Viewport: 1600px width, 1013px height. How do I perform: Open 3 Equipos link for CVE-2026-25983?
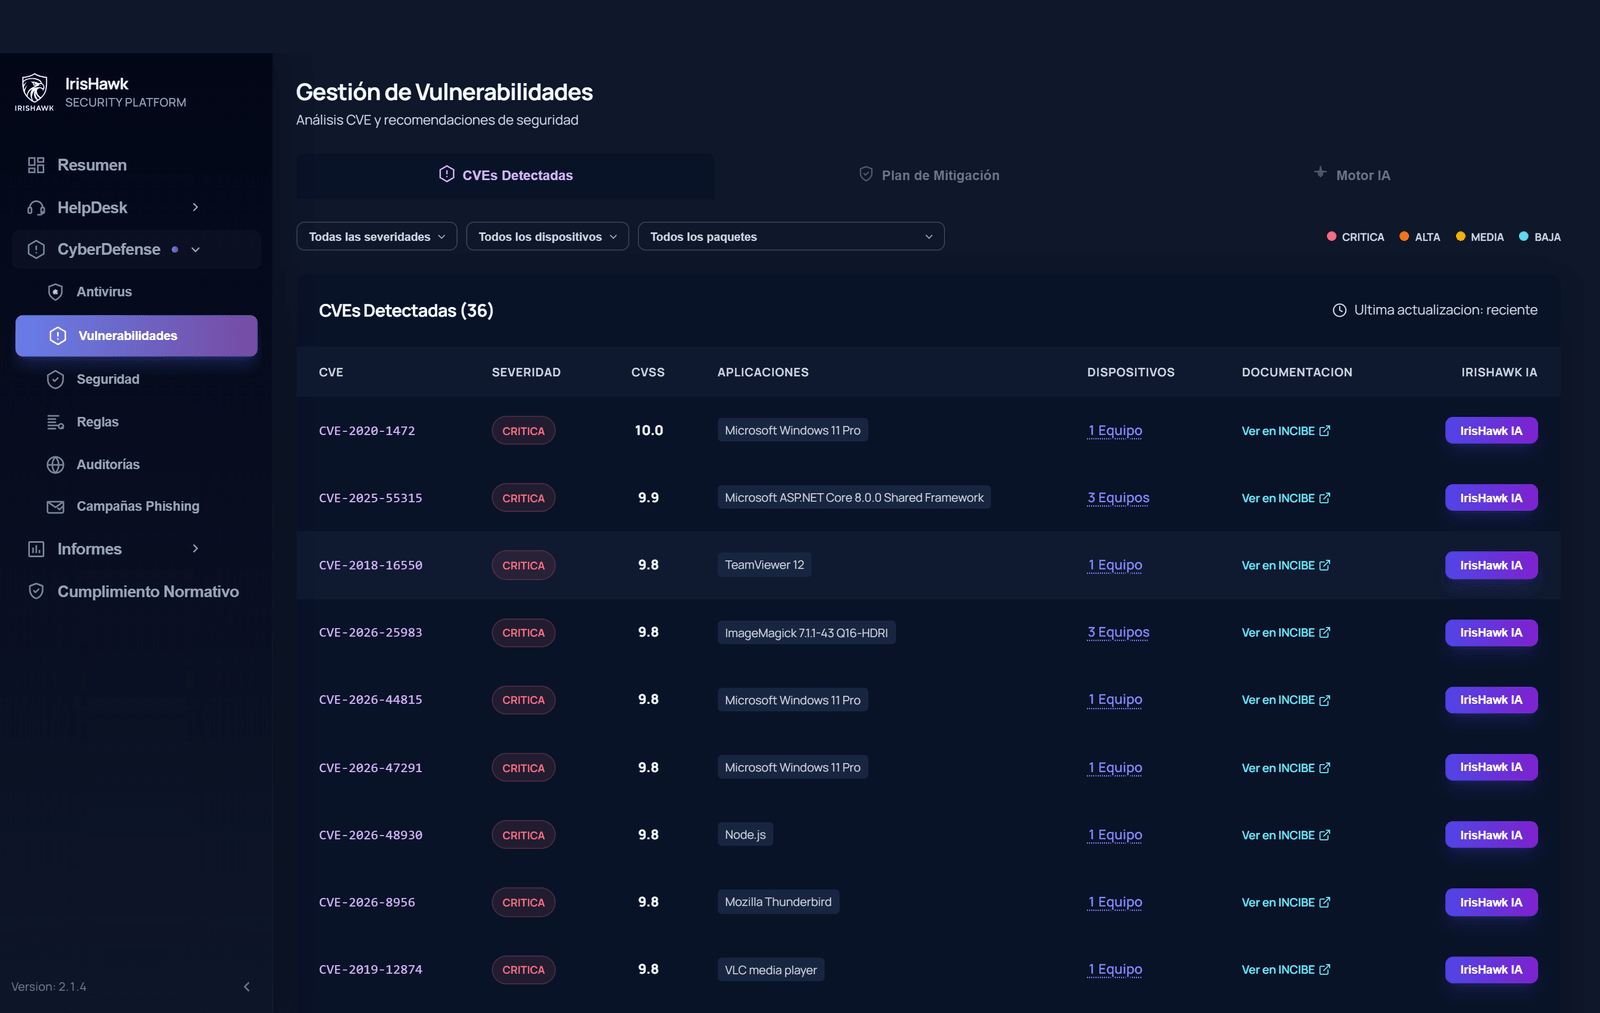[x=1118, y=633]
